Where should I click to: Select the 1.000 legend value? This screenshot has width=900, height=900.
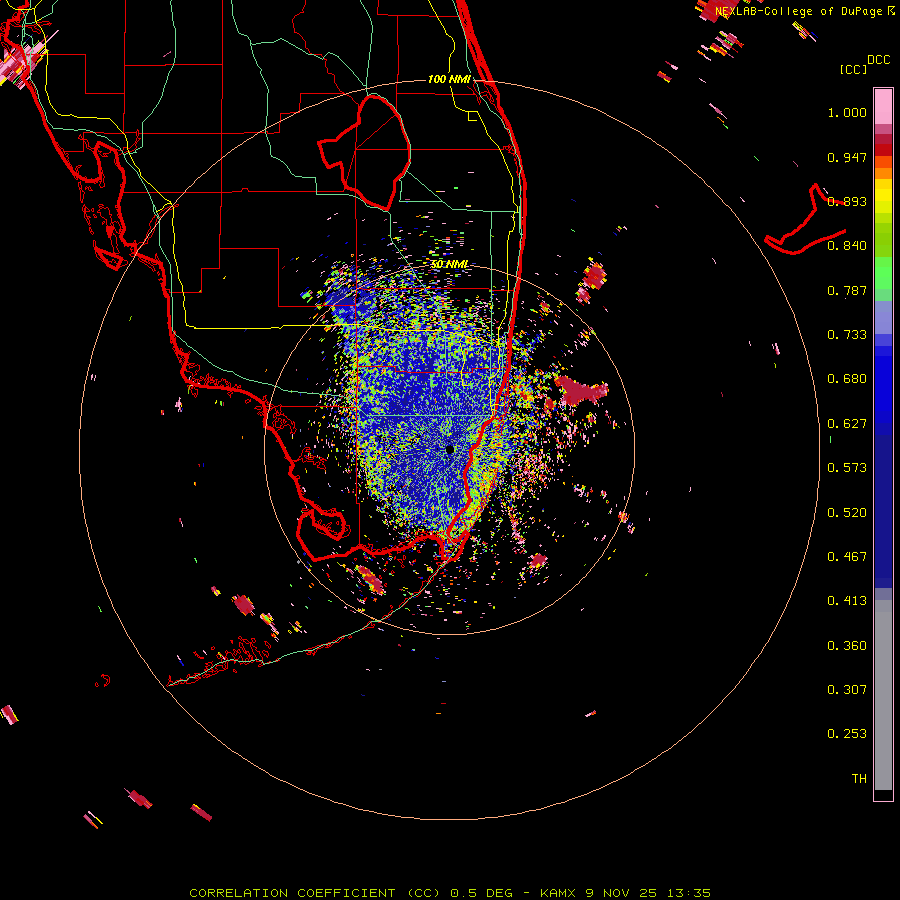coord(847,112)
